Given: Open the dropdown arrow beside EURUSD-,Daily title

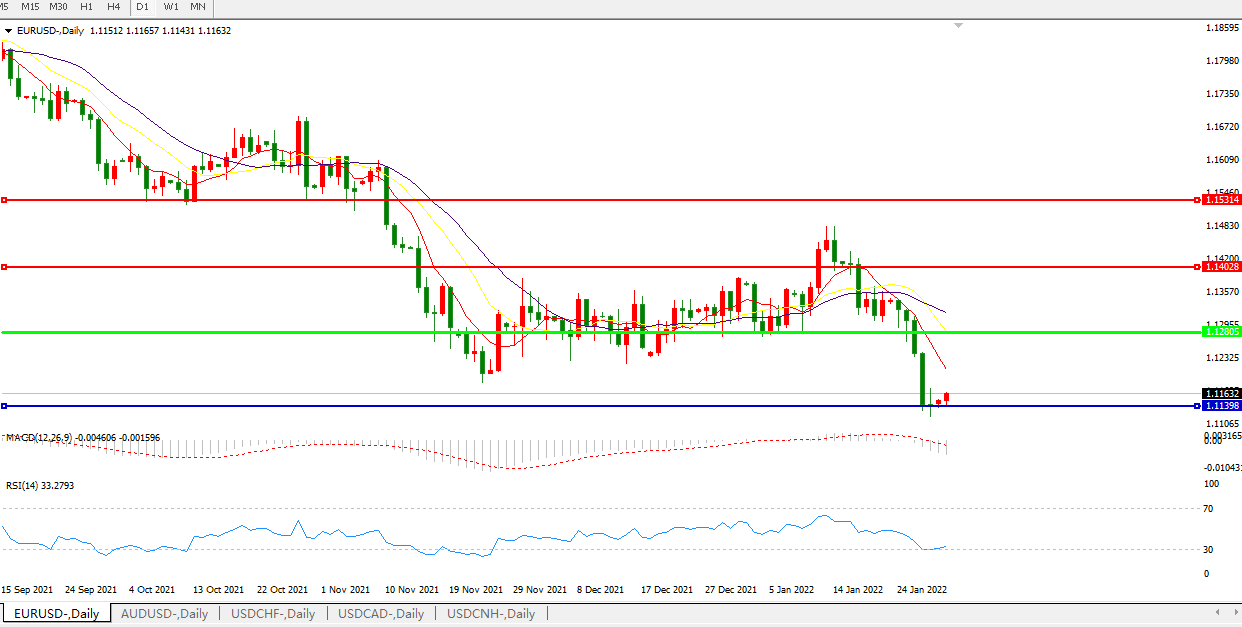Looking at the screenshot, I should pos(9,31).
